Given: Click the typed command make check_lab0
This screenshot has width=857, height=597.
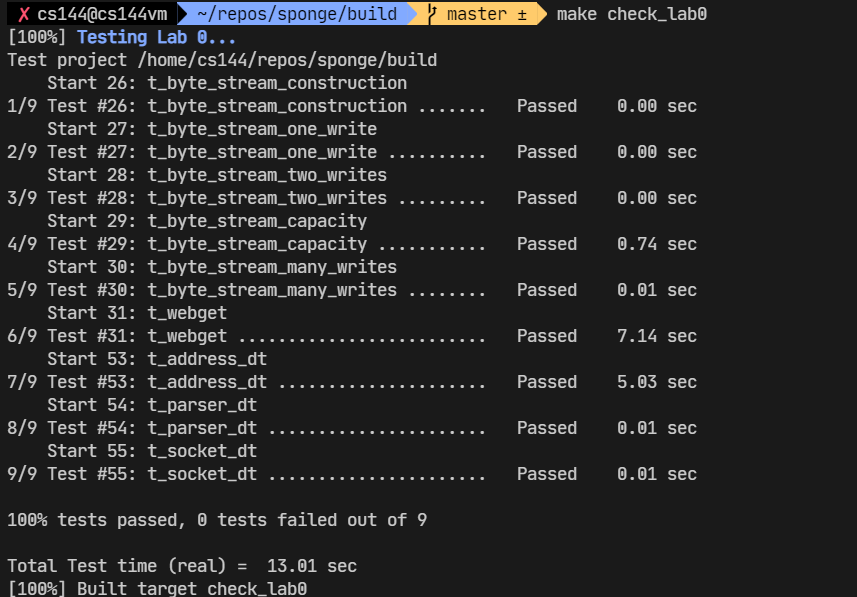Looking at the screenshot, I should 625,14.
